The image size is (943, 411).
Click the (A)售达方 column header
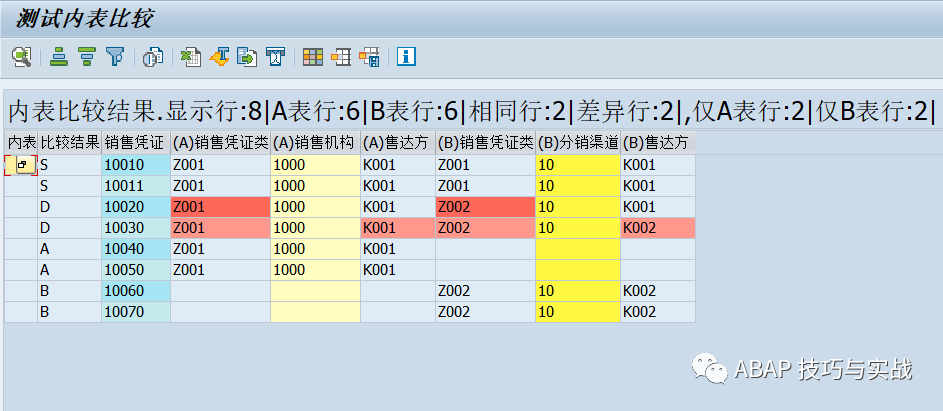tap(398, 143)
